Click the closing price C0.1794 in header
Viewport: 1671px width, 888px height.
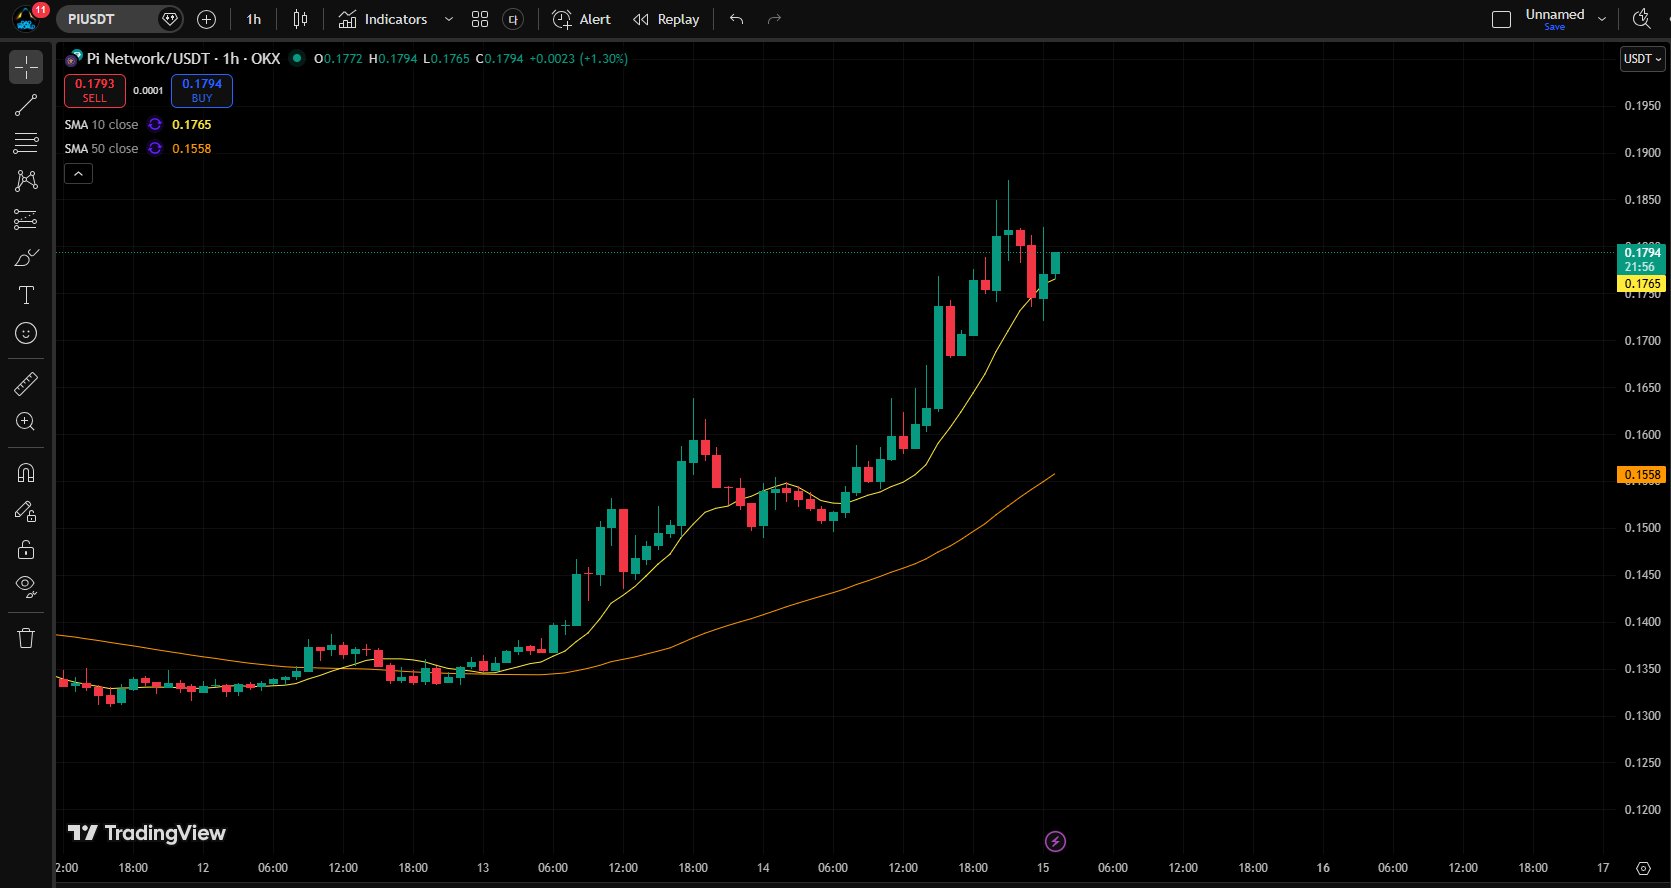pyautogui.click(x=499, y=59)
